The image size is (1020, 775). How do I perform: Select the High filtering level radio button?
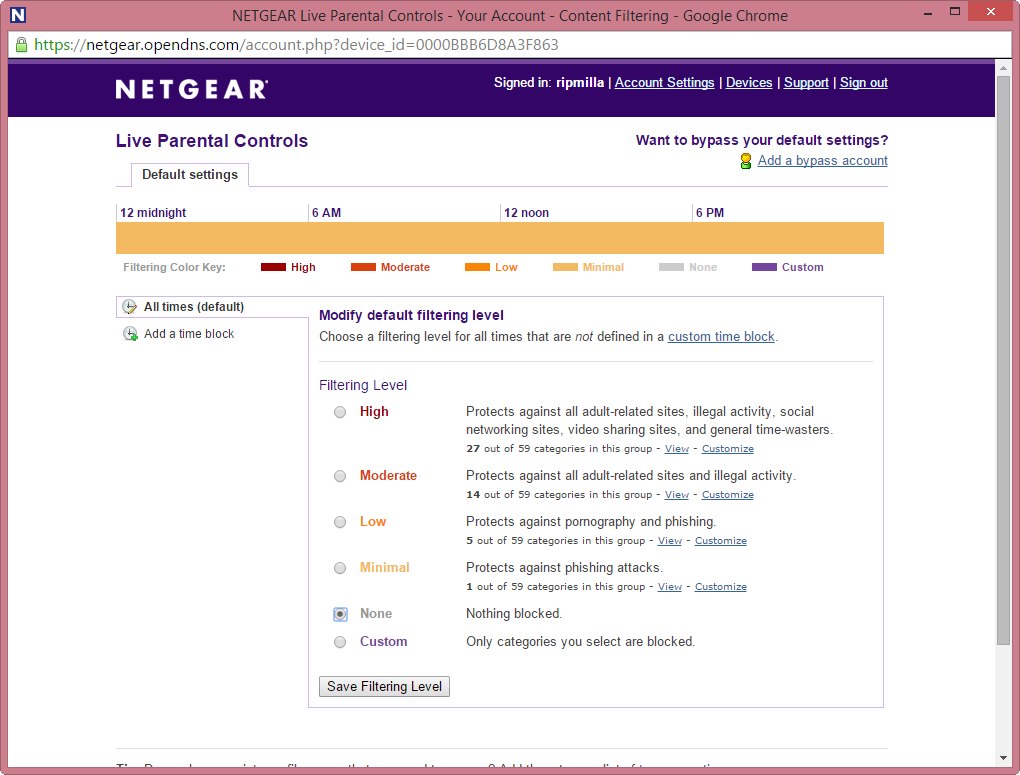[340, 412]
